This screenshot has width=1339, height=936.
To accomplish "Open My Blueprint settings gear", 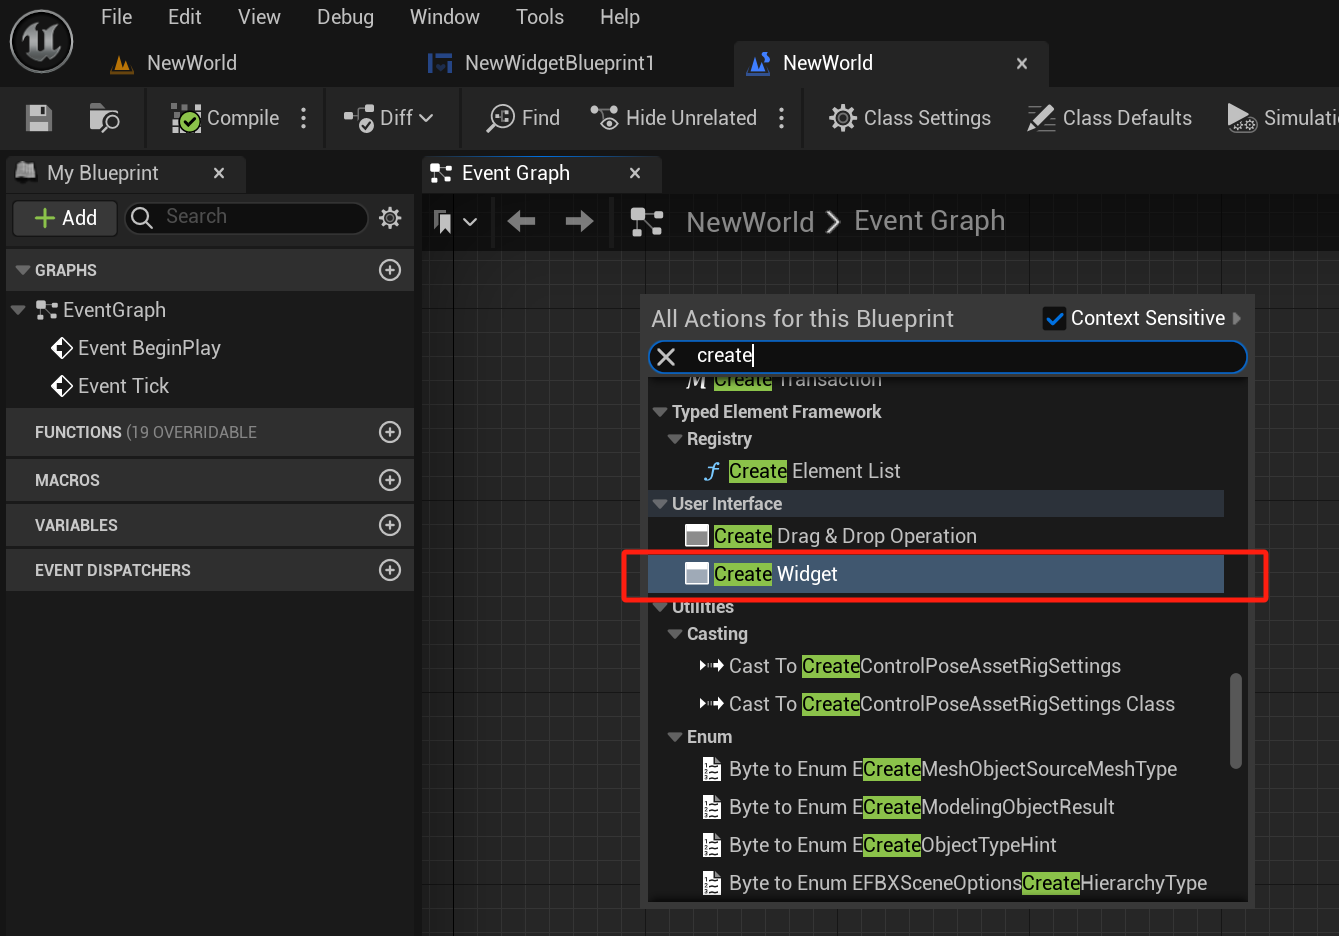I will click(390, 217).
